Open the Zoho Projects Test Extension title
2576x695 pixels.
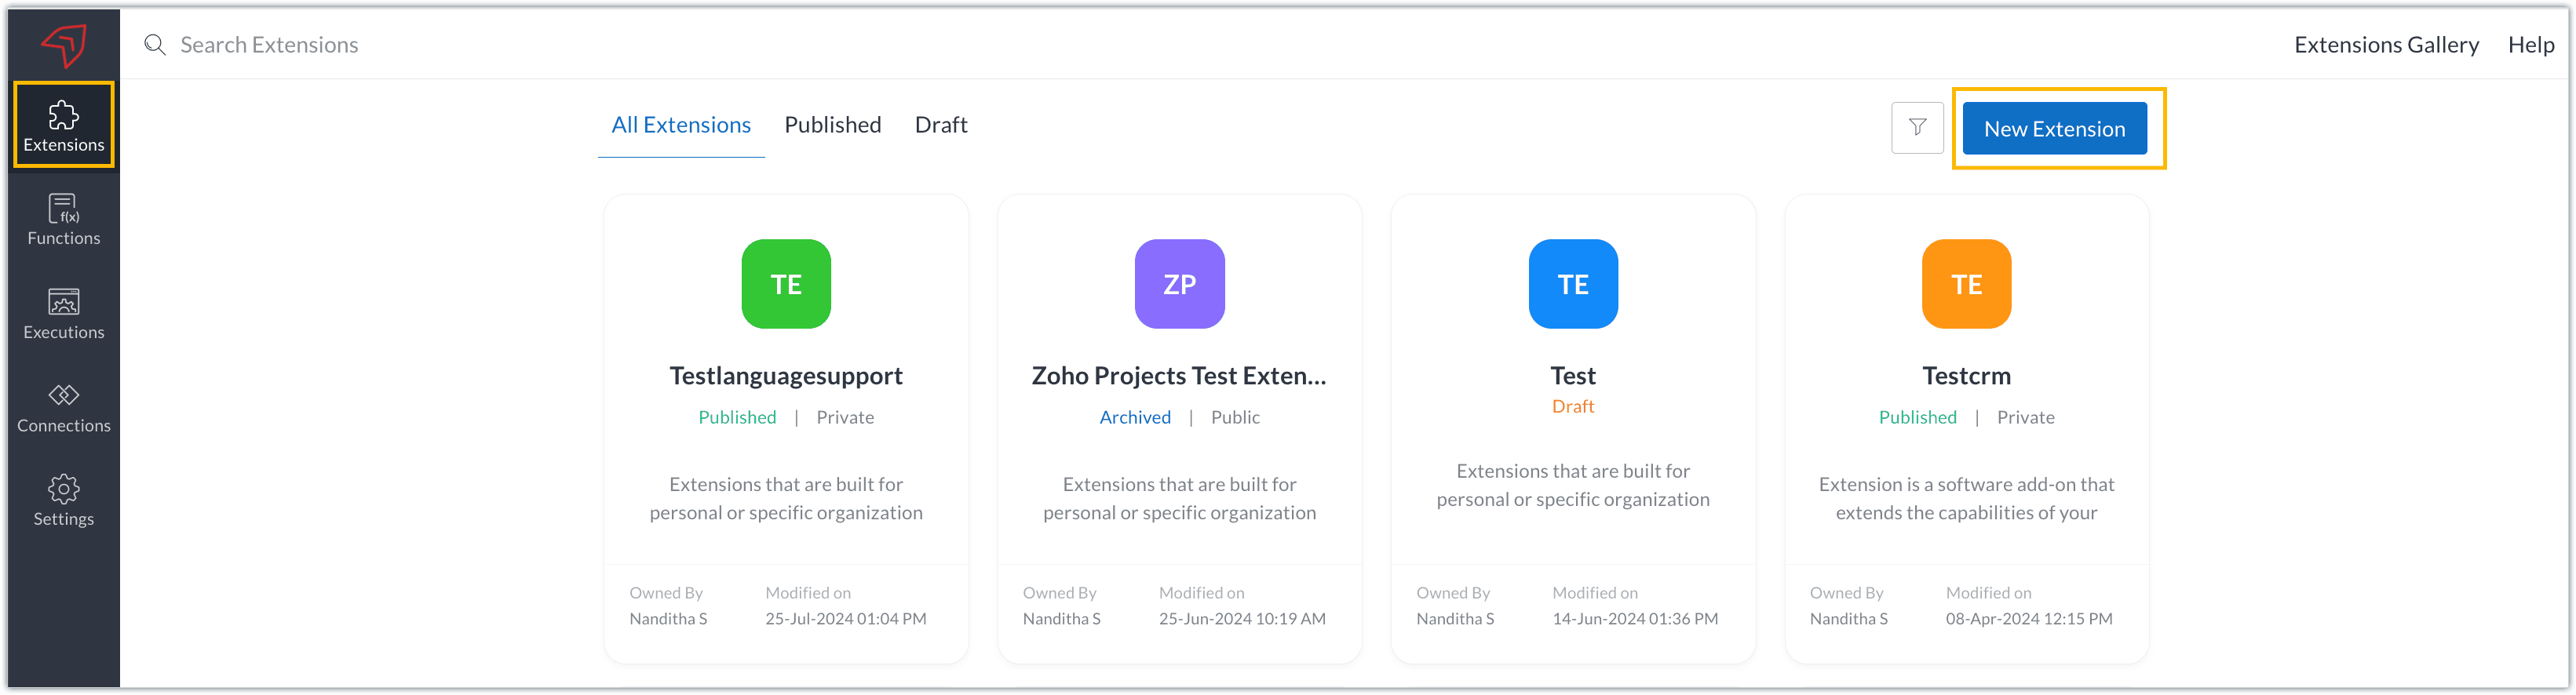coord(1178,376)
